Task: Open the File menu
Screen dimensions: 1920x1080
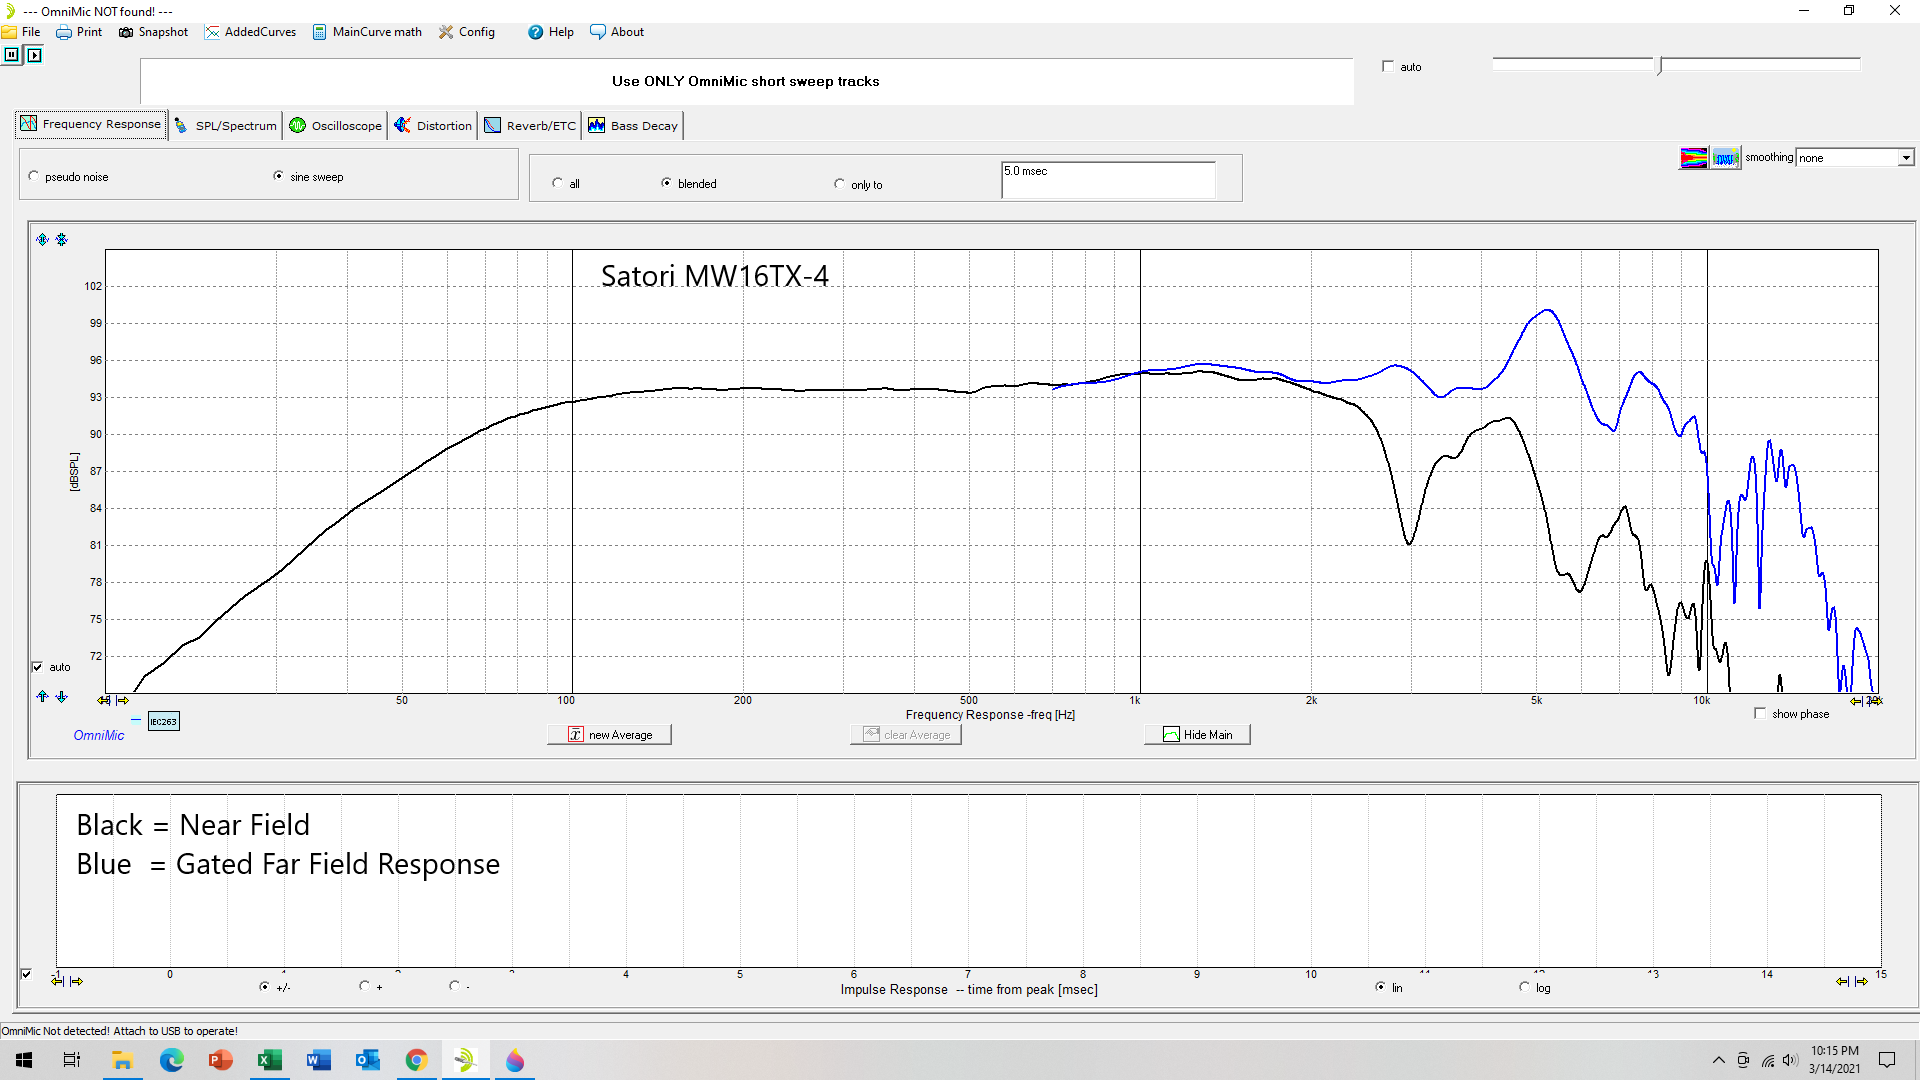Action: point(22,32)
